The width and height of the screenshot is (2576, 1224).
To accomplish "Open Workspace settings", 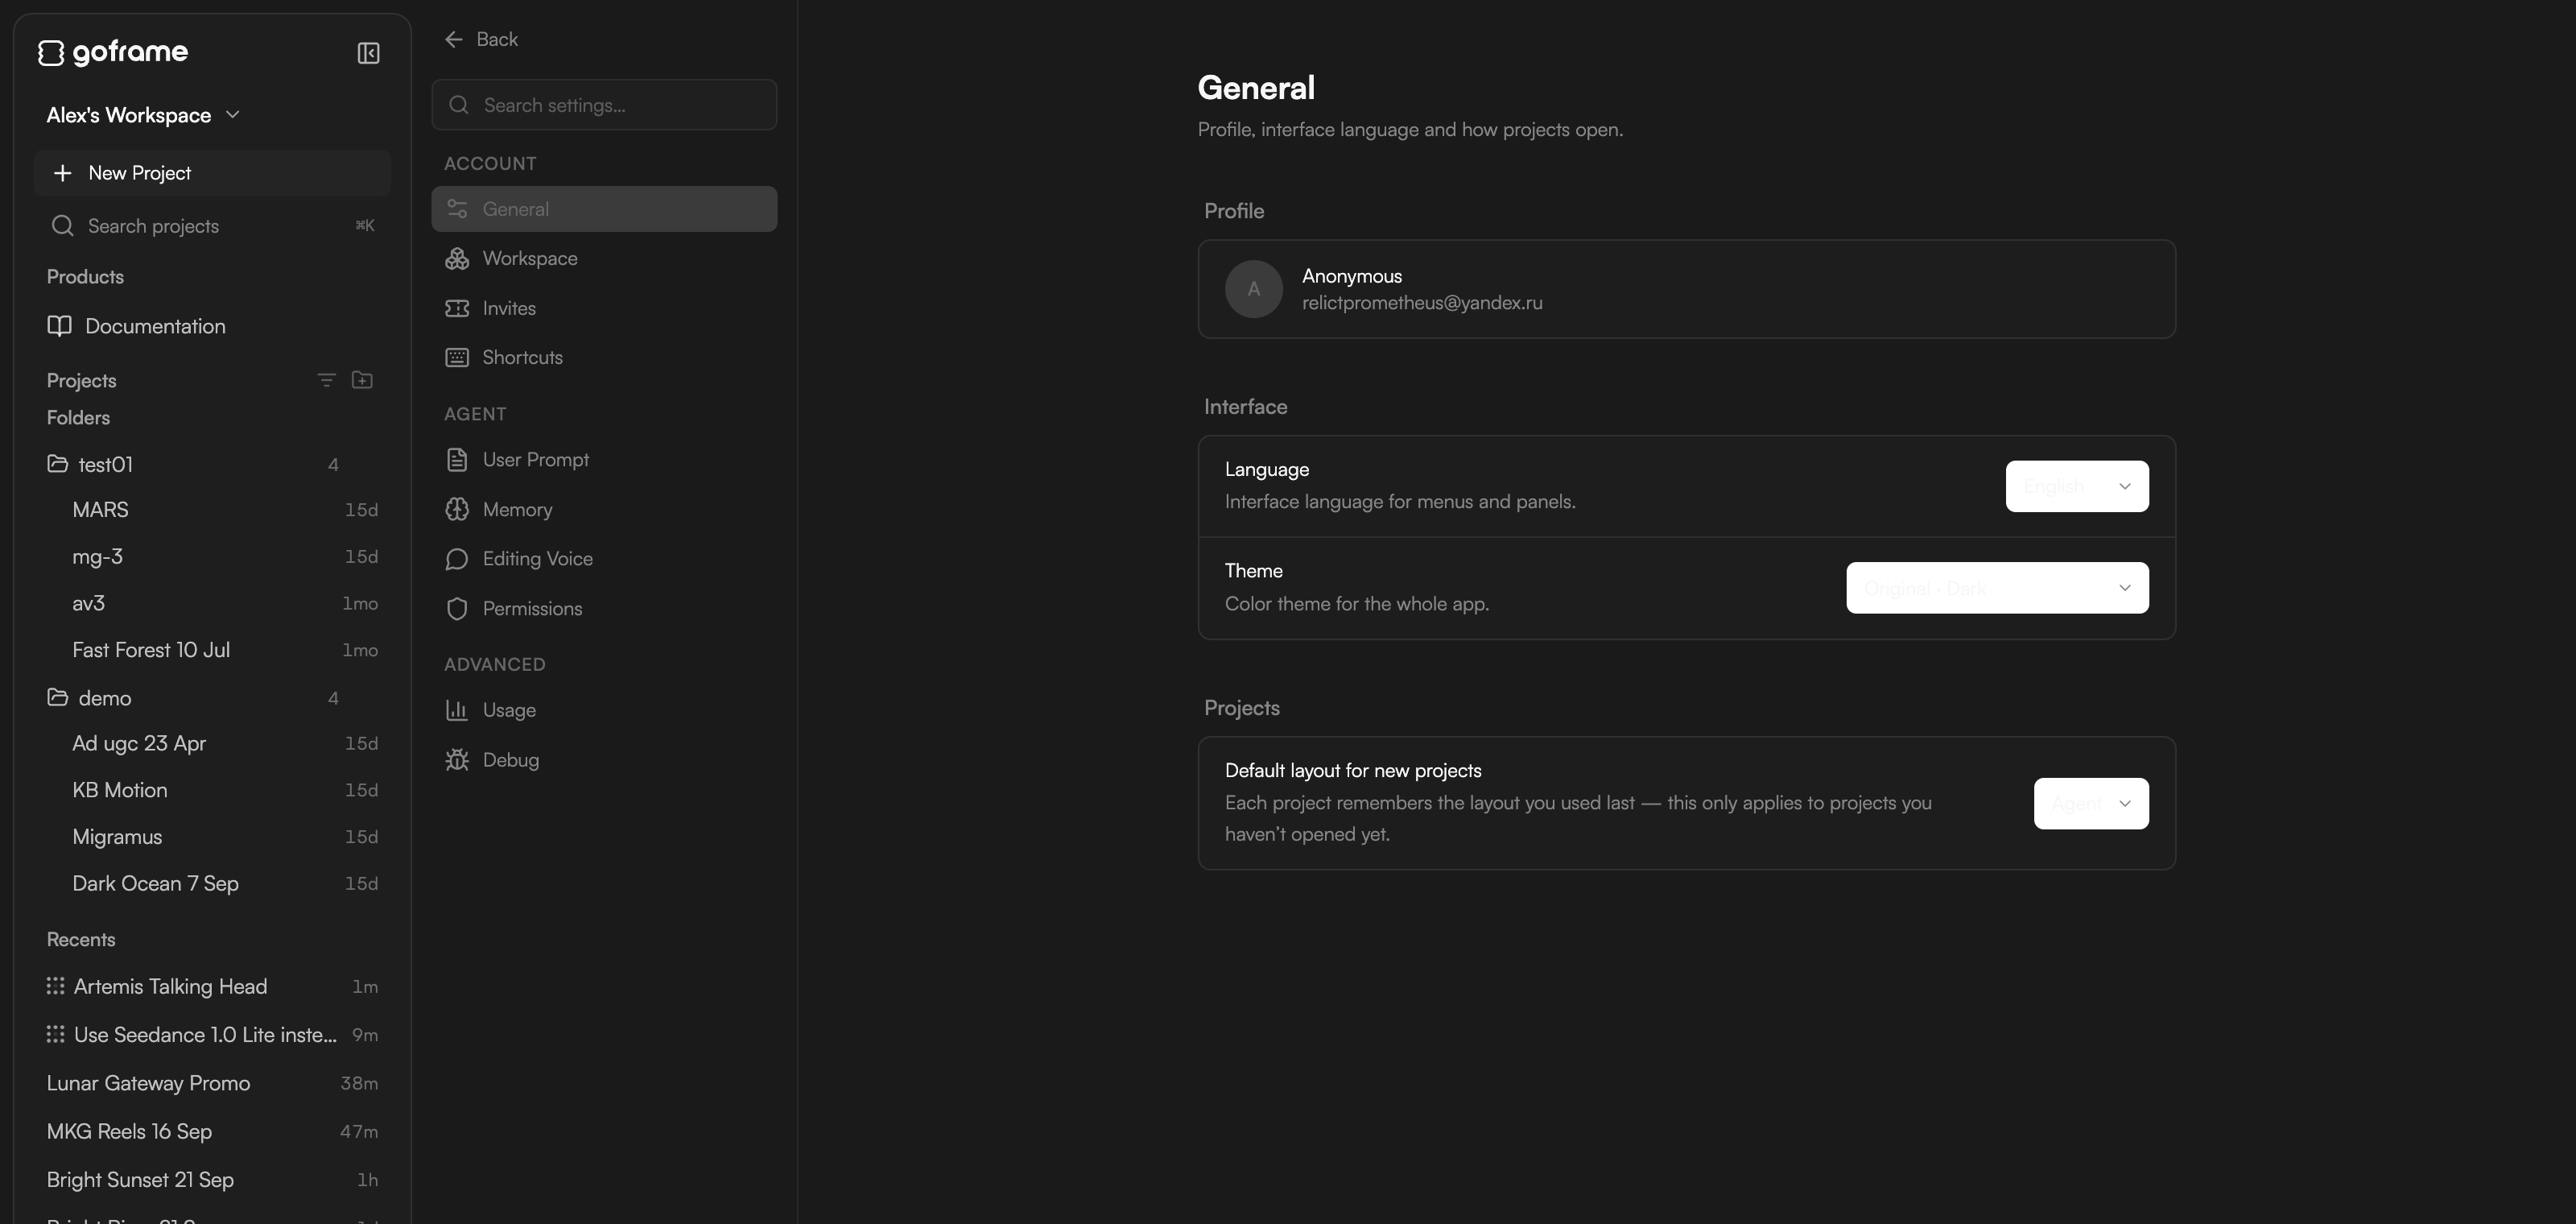I will pyautogui.click(x=604, y=258).
